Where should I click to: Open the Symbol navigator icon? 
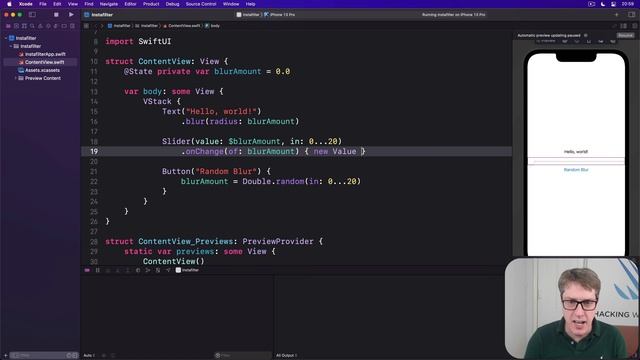pyautogui.click(x=24, y=26)
